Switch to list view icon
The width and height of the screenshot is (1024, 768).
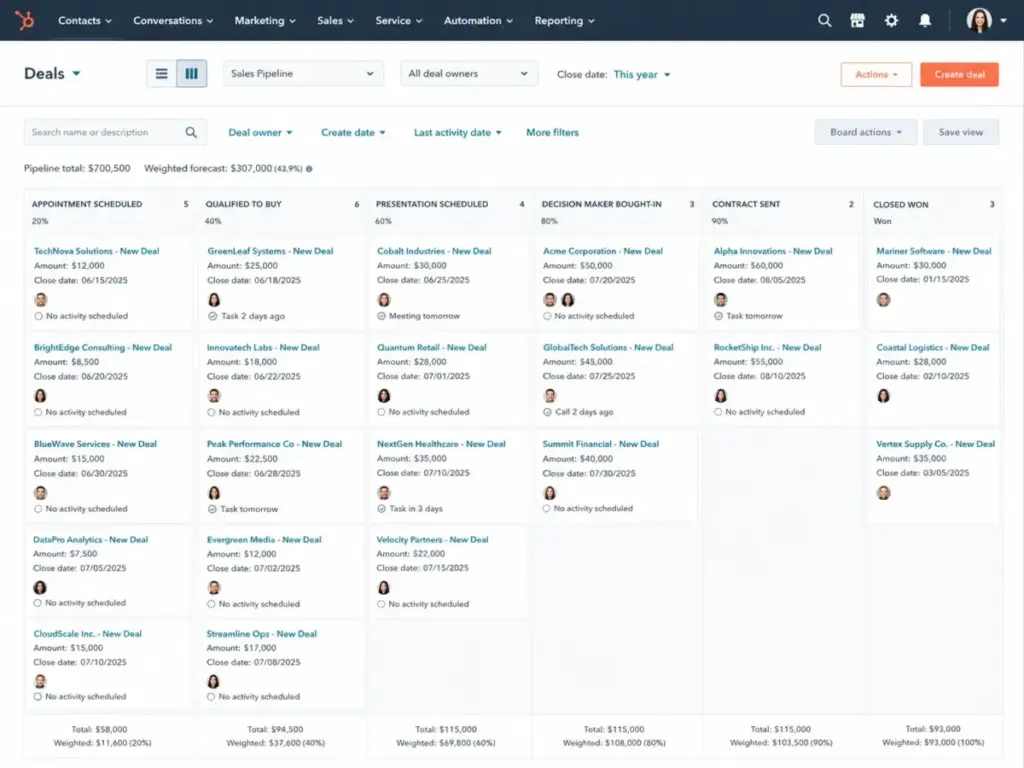pyautogui.click(x=161, y=74)
